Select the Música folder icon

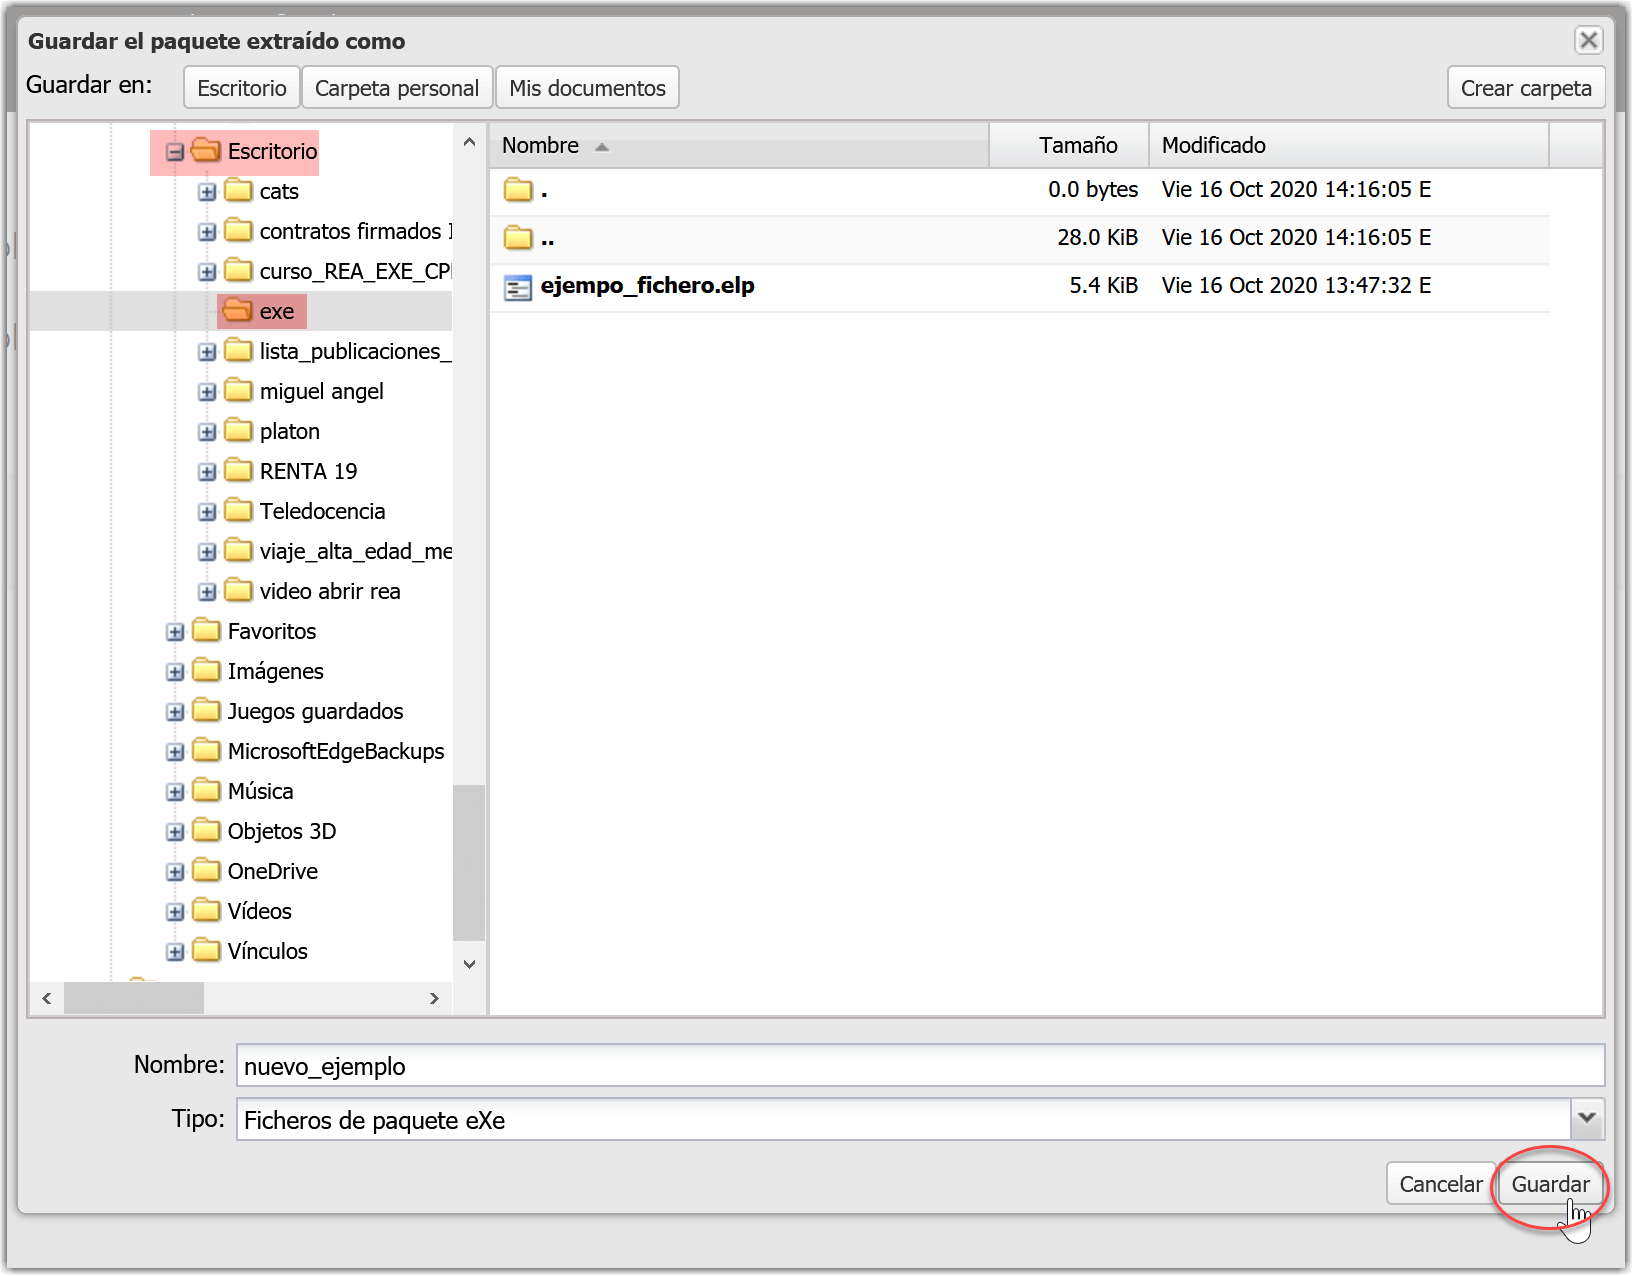[x=206, y=791]
